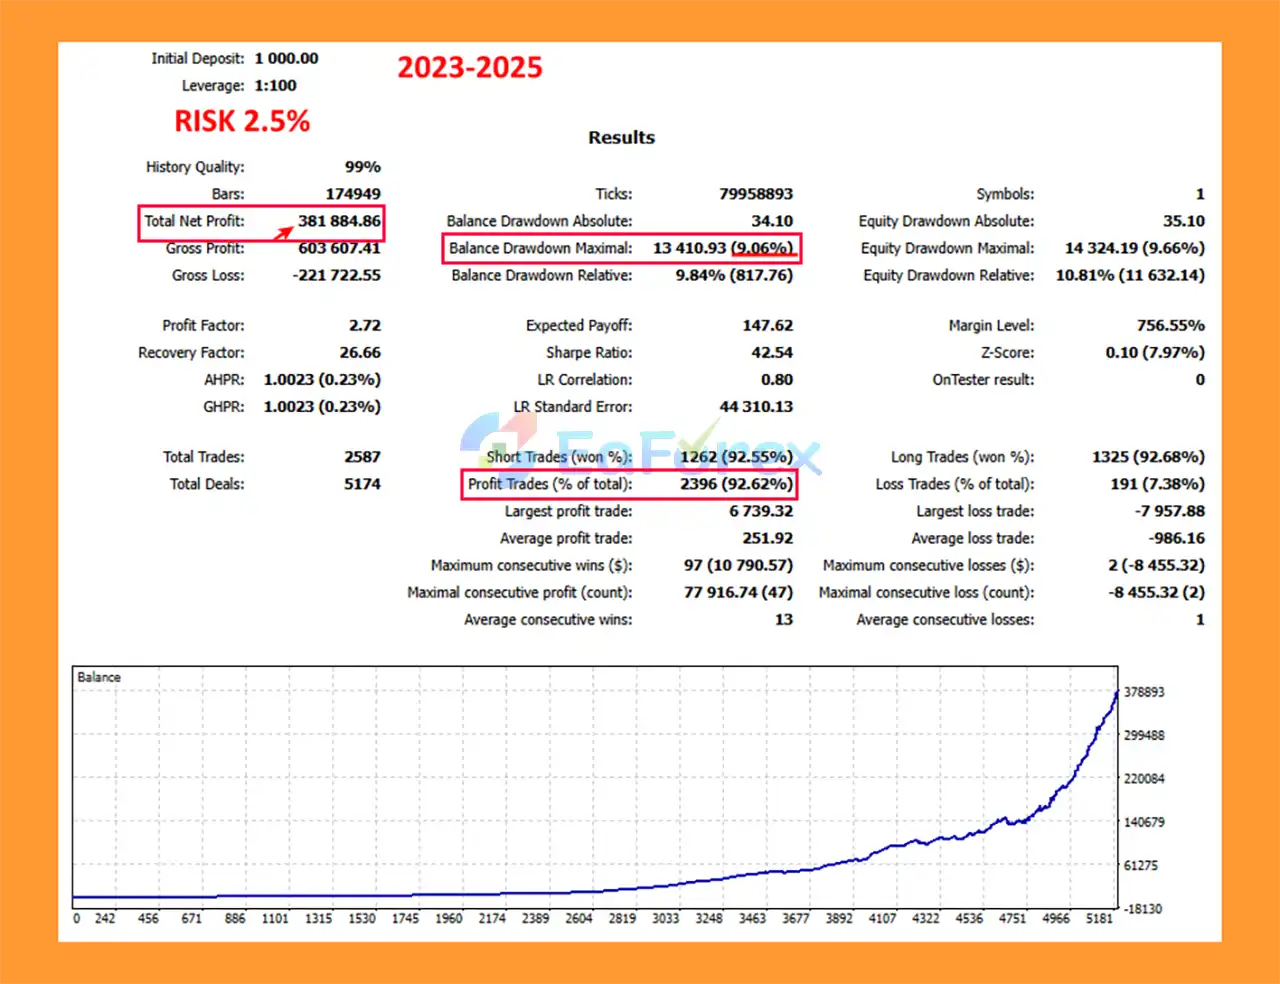This screenshot has height=984, width=1280.
Task: Click the 2023-2025 date range title
Action: tap(470, 67)
